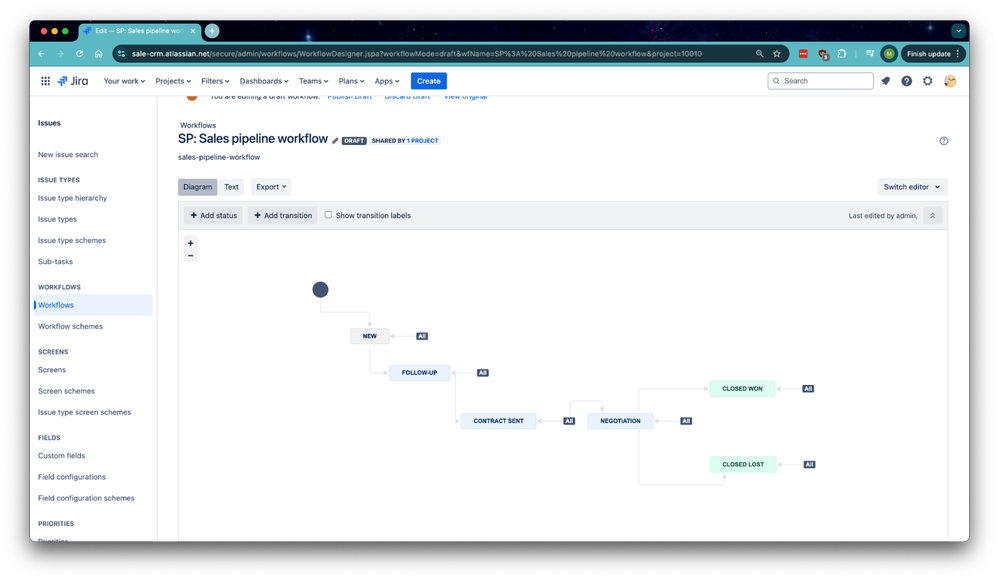Switch to the Diagram view tab
Image resolution: width=999 pixels, height=581 pixels.
[198, 187]
